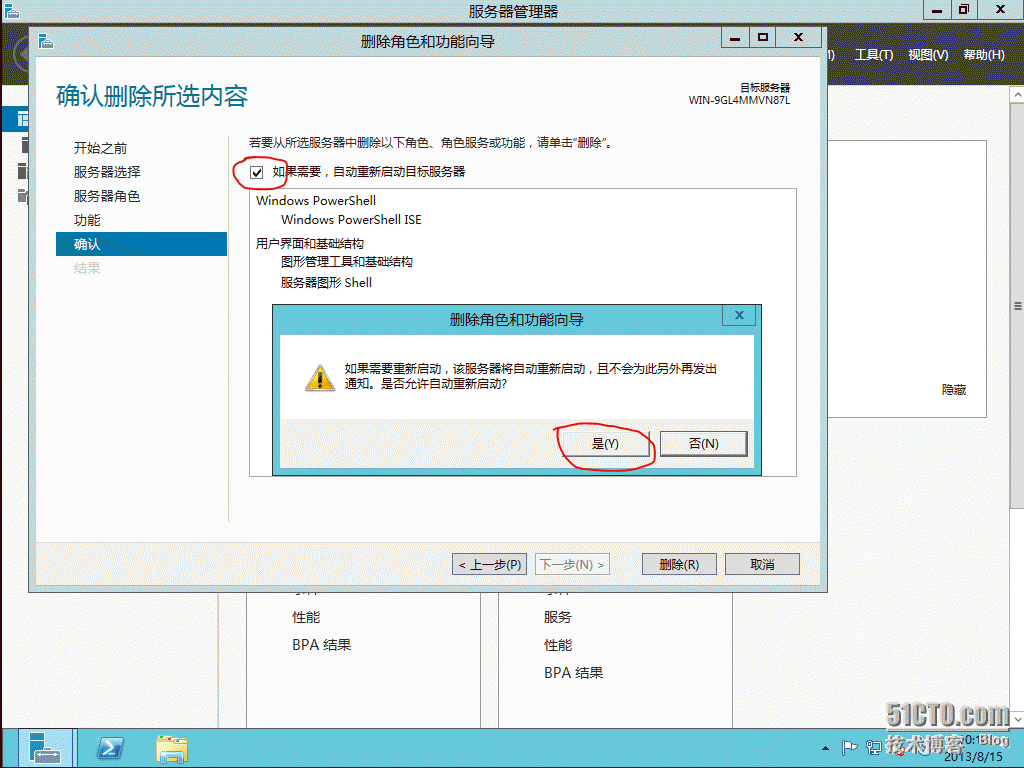Click No in the restart confirmation dialog
This screenshot has width=1024, height=768.
point(703,443)
